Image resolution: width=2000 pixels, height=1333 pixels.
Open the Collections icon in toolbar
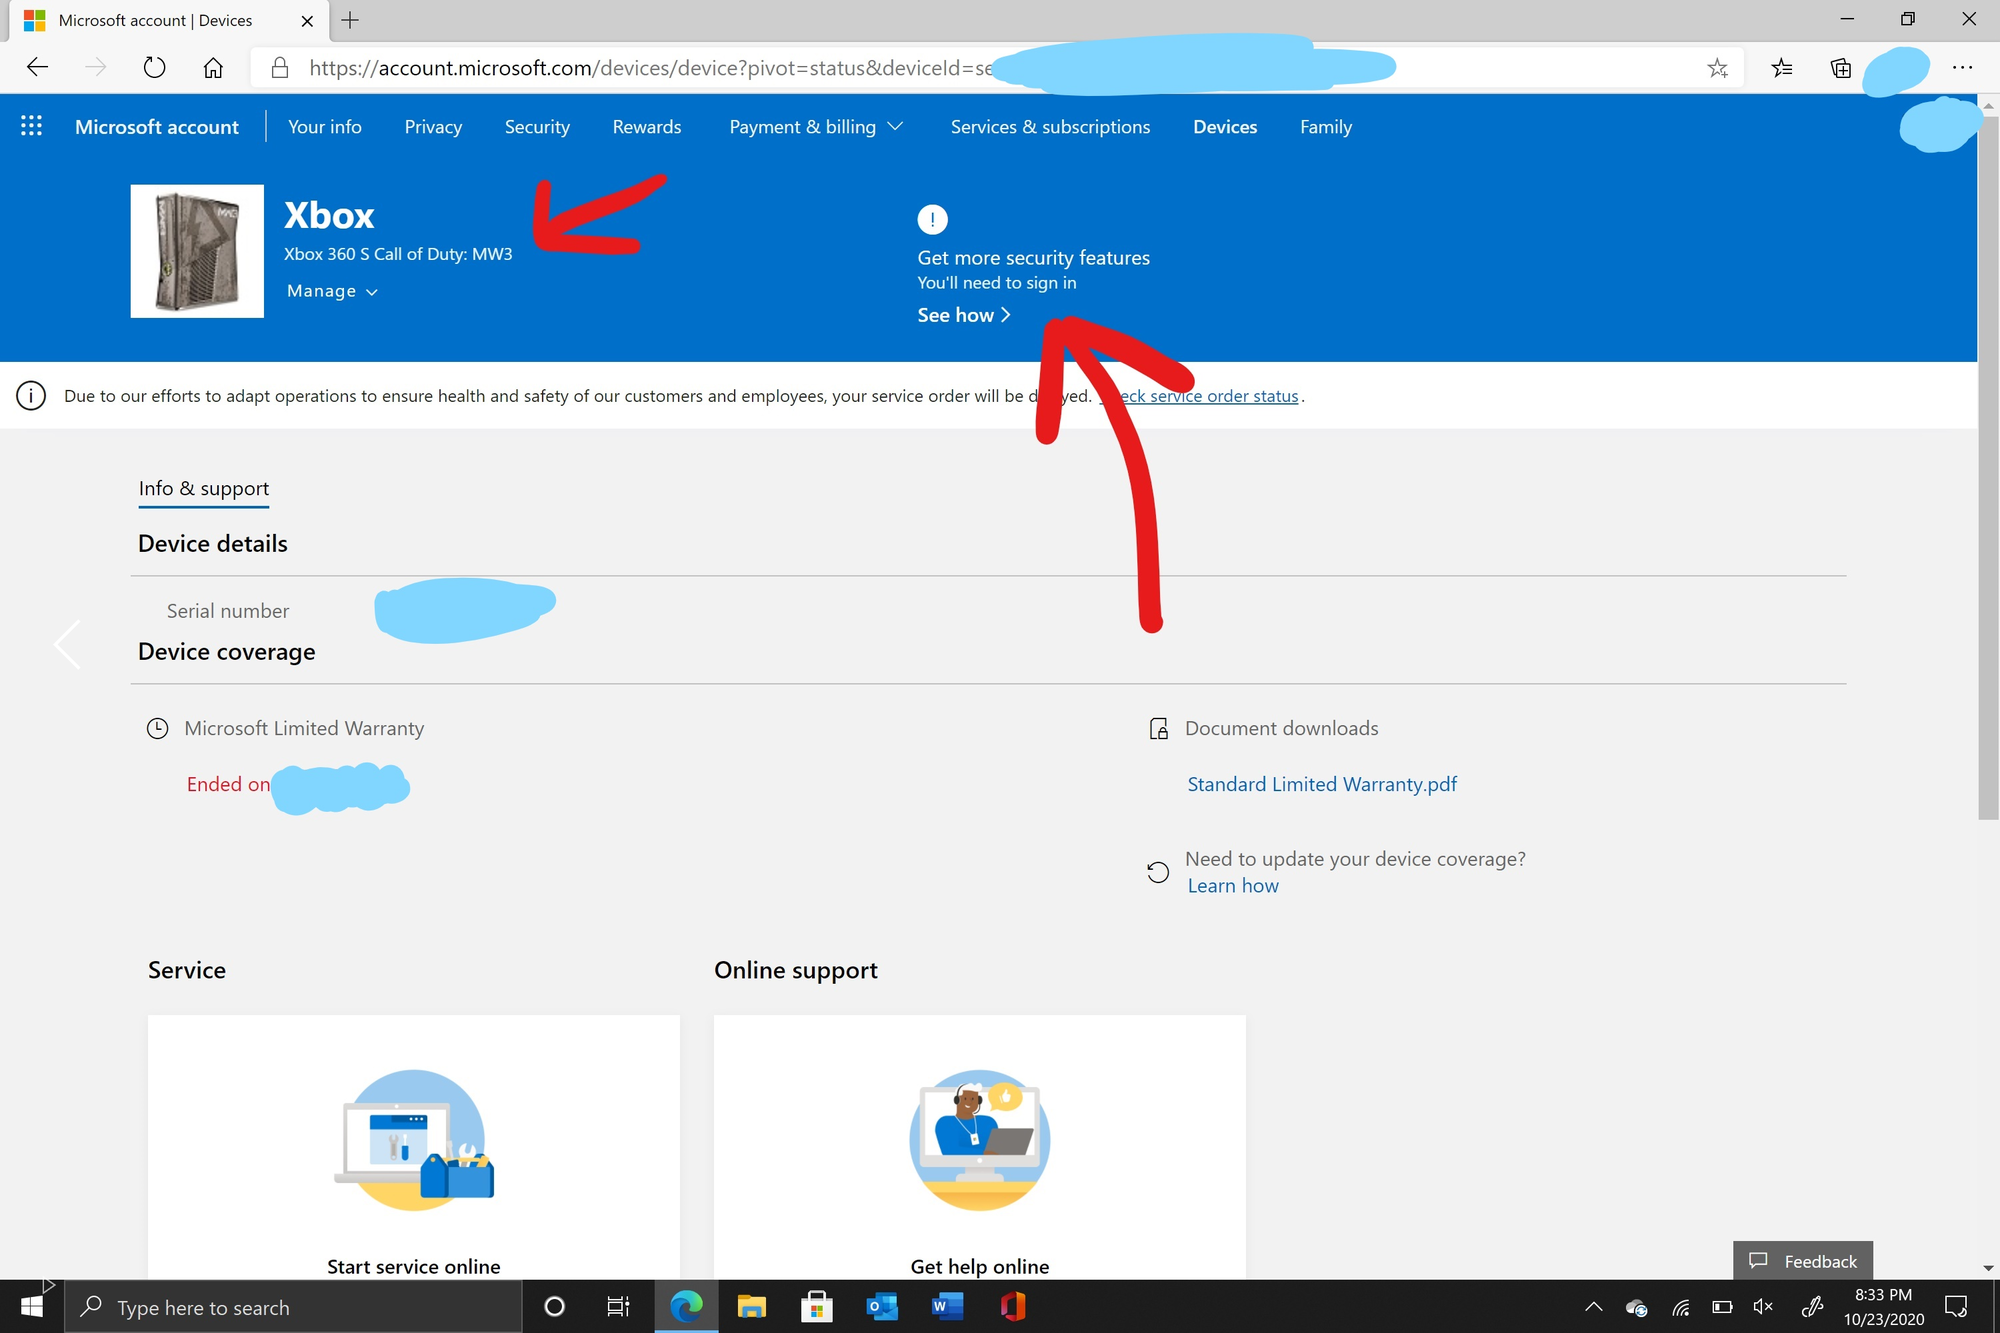[x=1840, y=67]
